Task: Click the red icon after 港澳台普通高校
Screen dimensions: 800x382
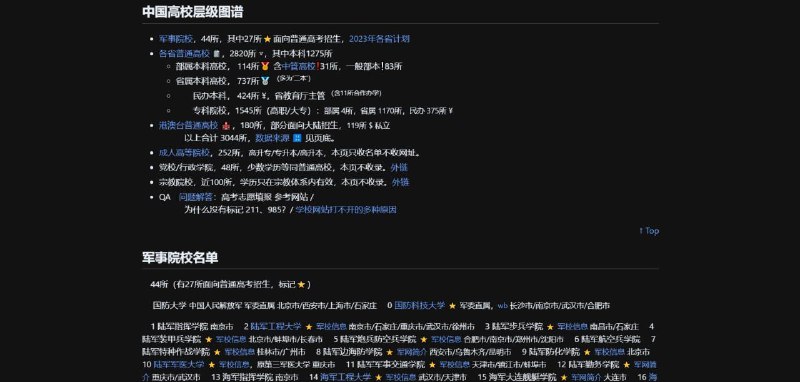Action: coord(226,125)
